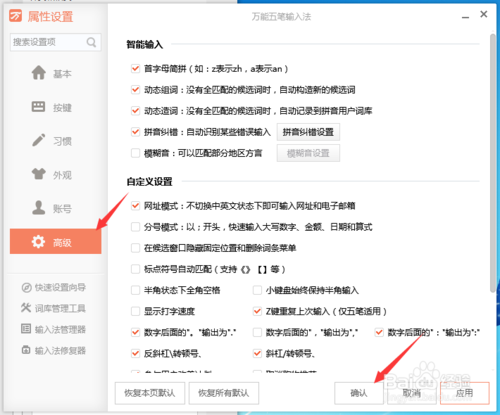Click the 词库管理工具 tools icon

pos(26,308)
